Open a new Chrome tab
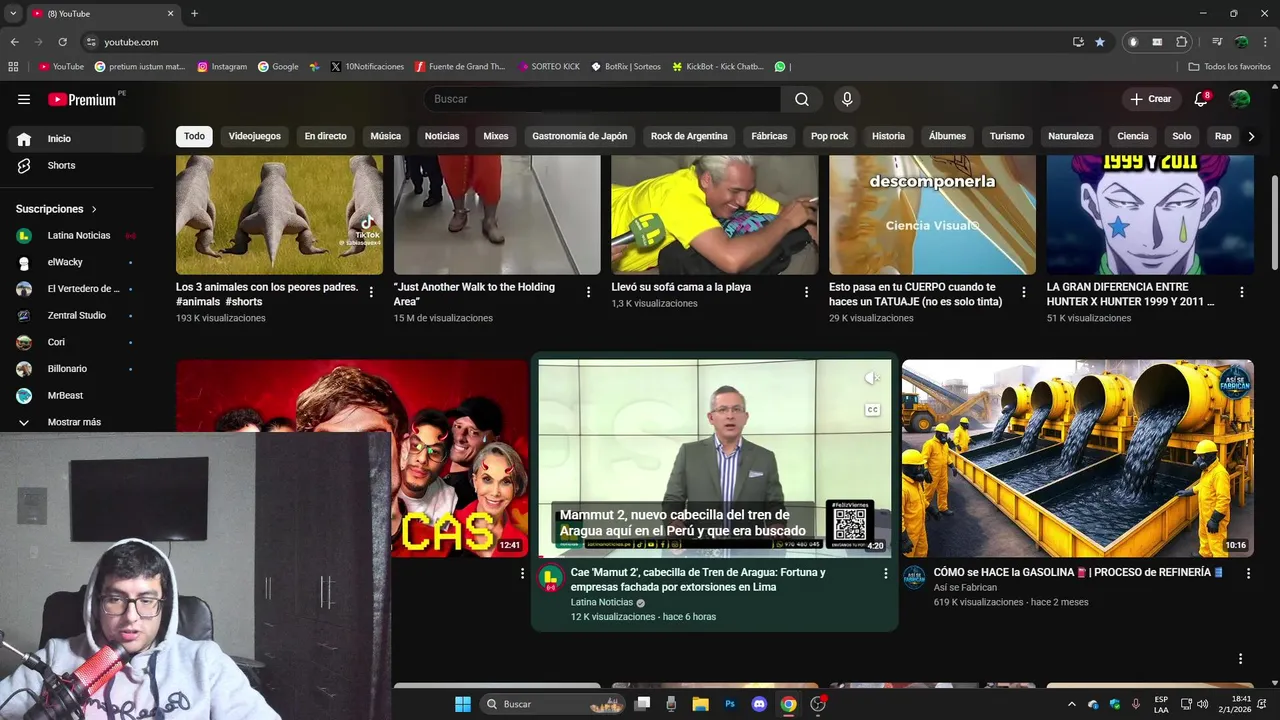Image resolution: width=1280 pixels, height=720 pixels. point(194,13)
